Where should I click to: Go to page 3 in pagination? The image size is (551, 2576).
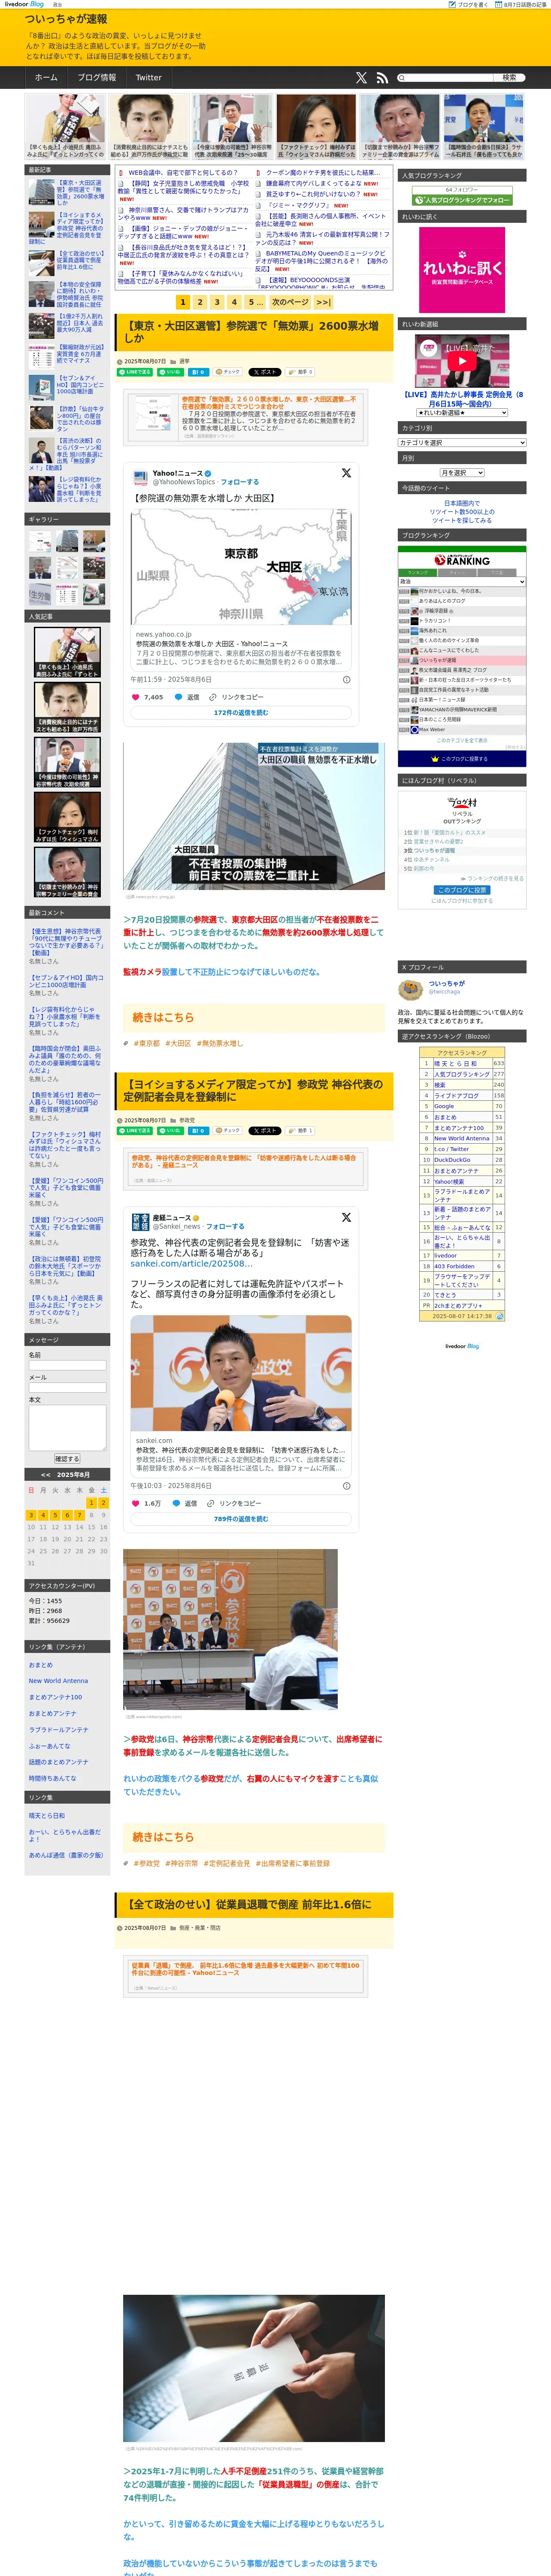pos(217,302)
